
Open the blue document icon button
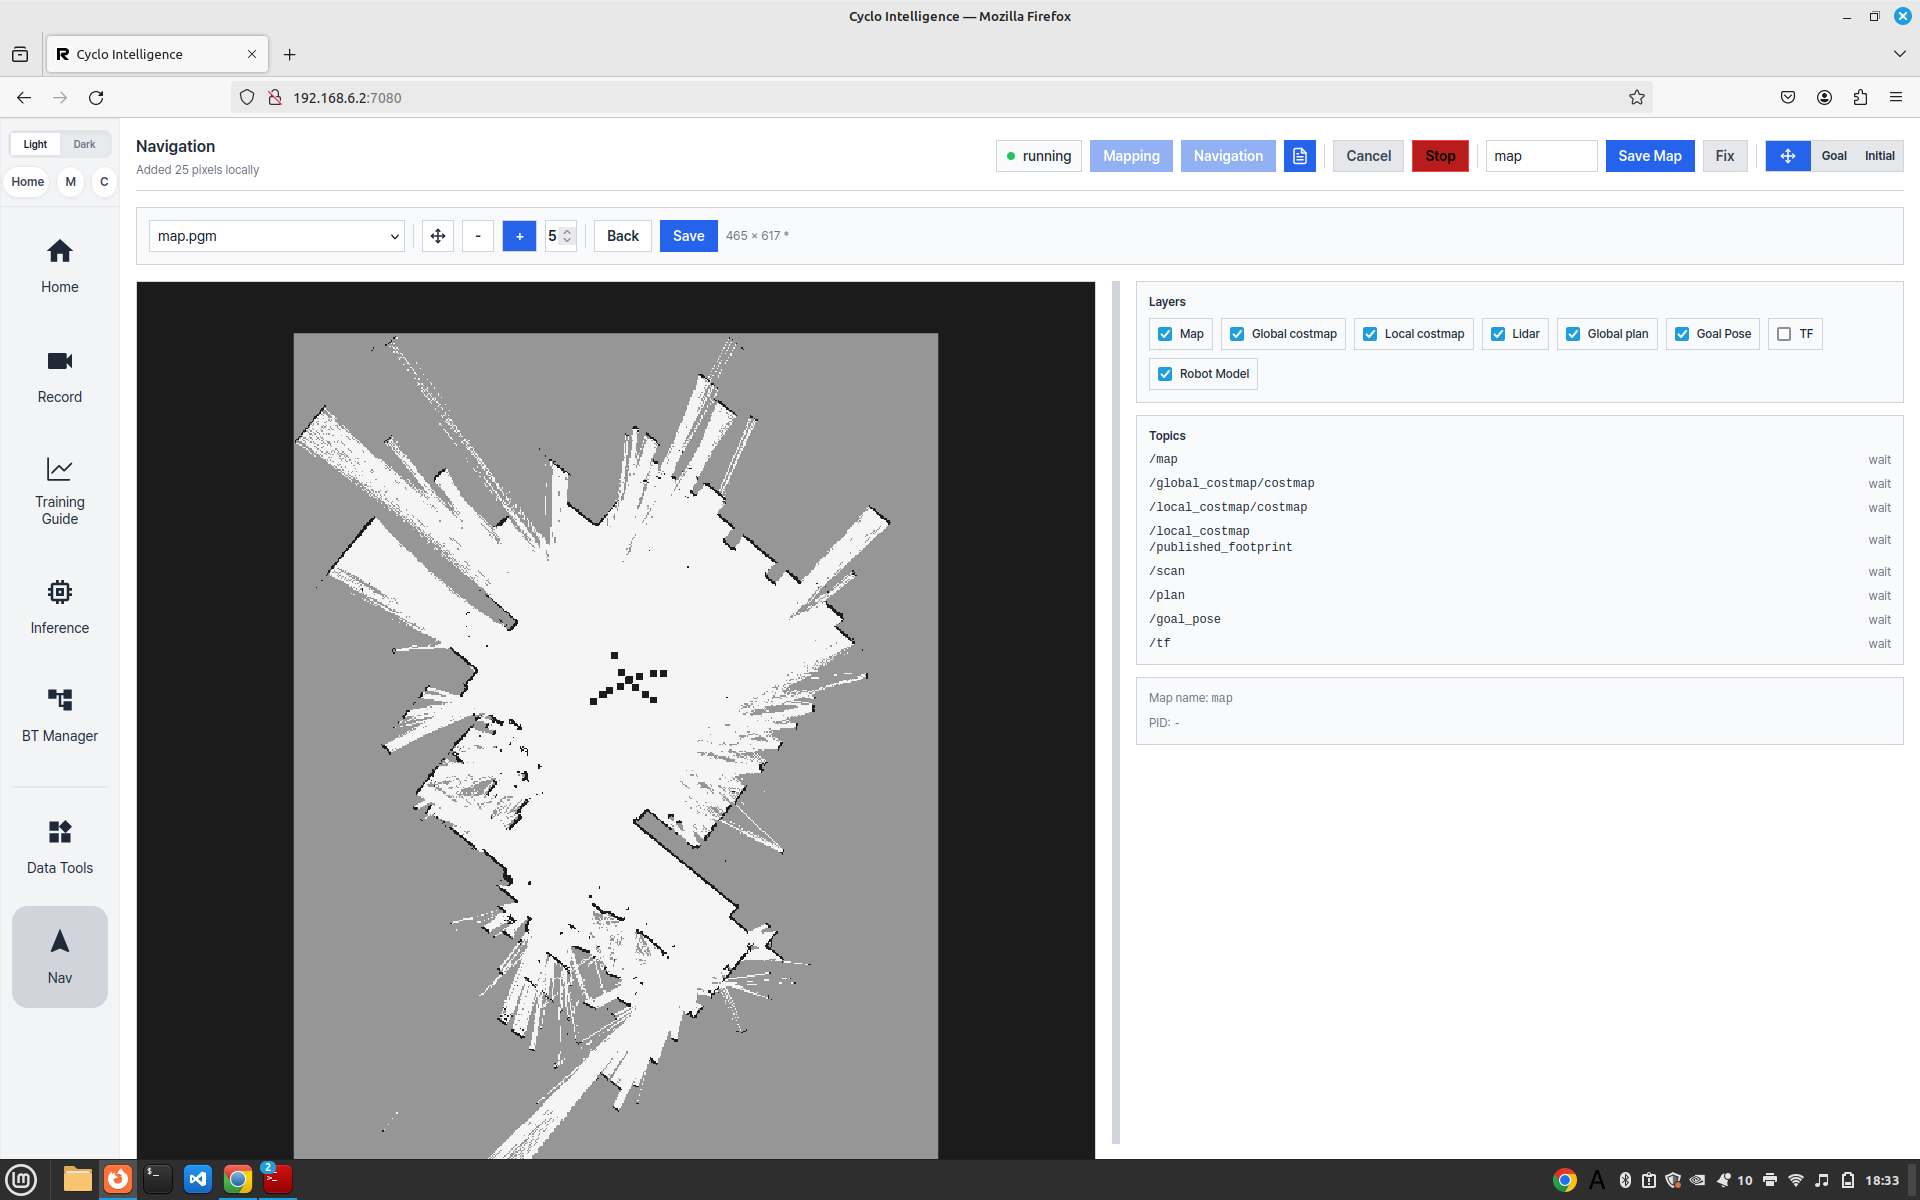click(1300, 156)
